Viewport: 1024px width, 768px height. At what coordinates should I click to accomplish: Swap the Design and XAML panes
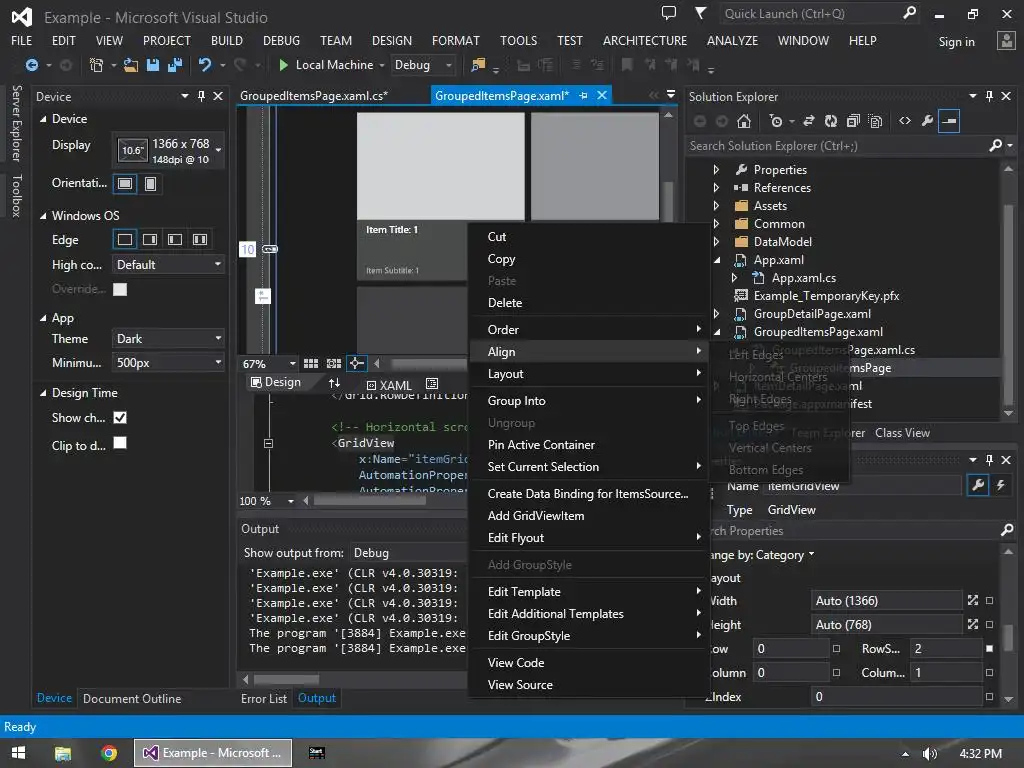334,383
